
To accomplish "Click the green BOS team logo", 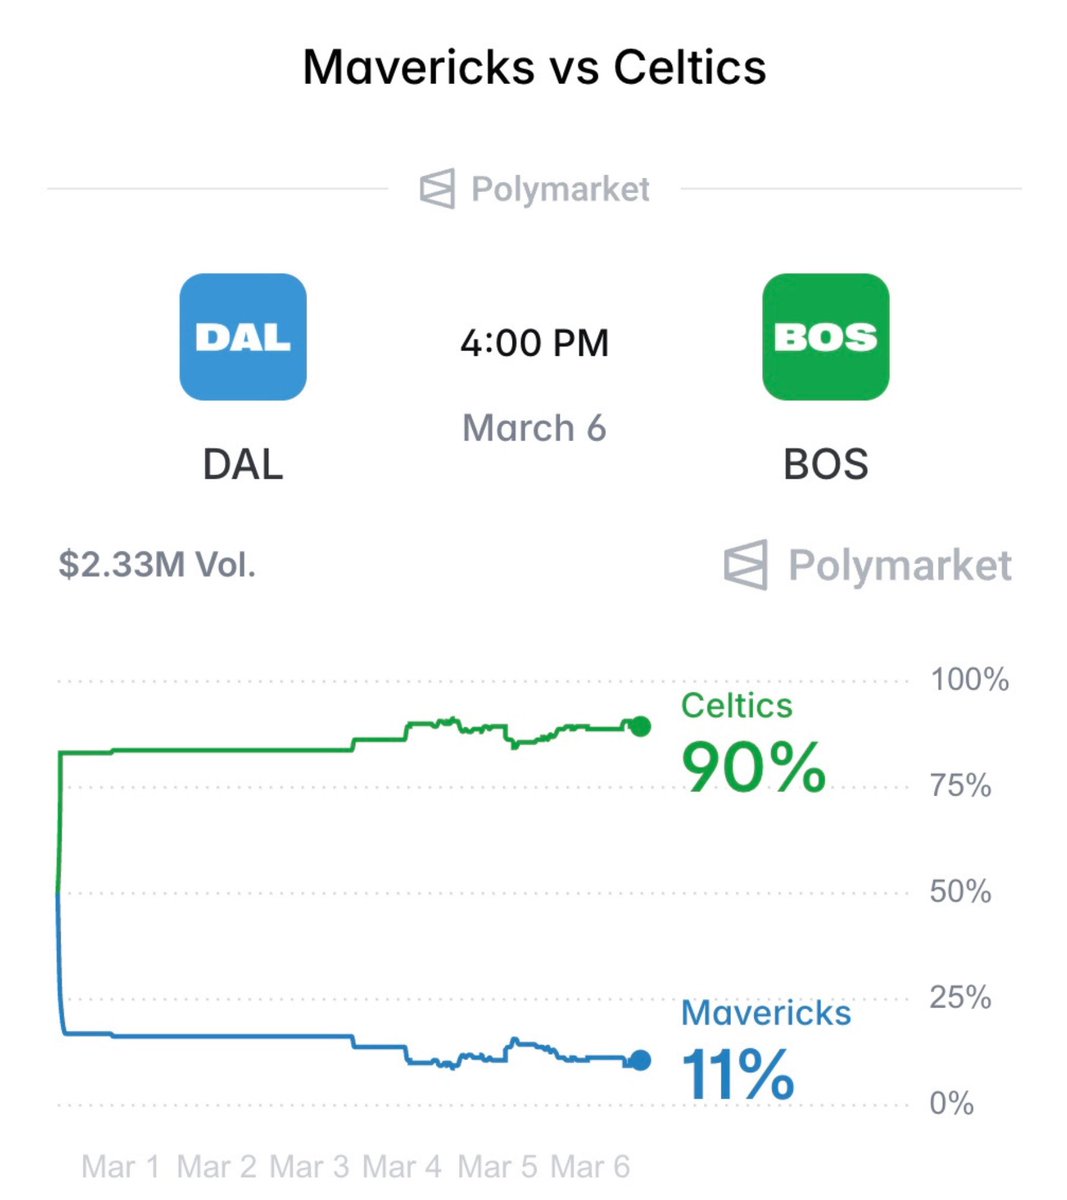I will [825, 337].
